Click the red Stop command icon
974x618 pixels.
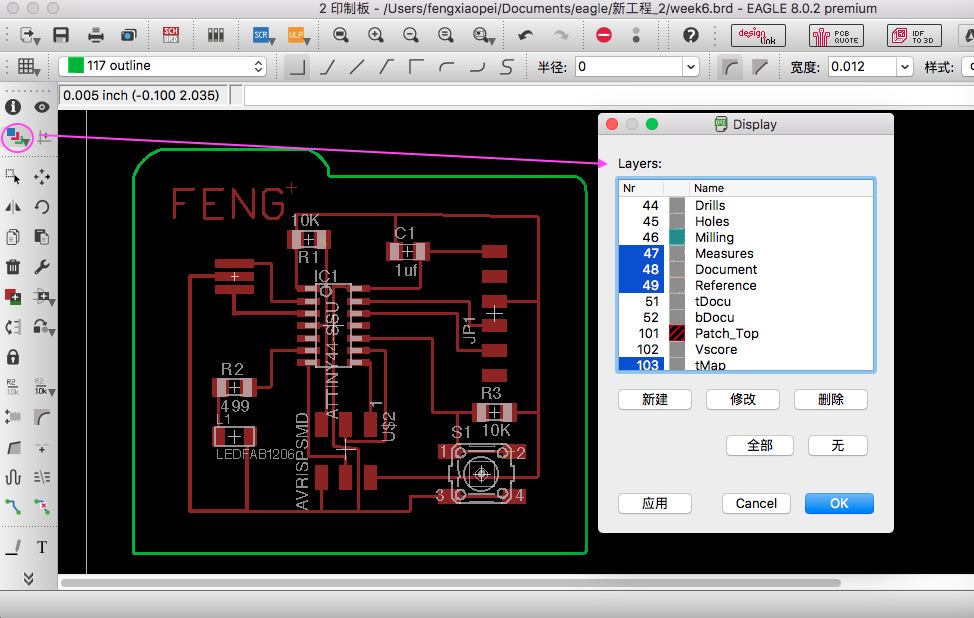pos(604,35)
